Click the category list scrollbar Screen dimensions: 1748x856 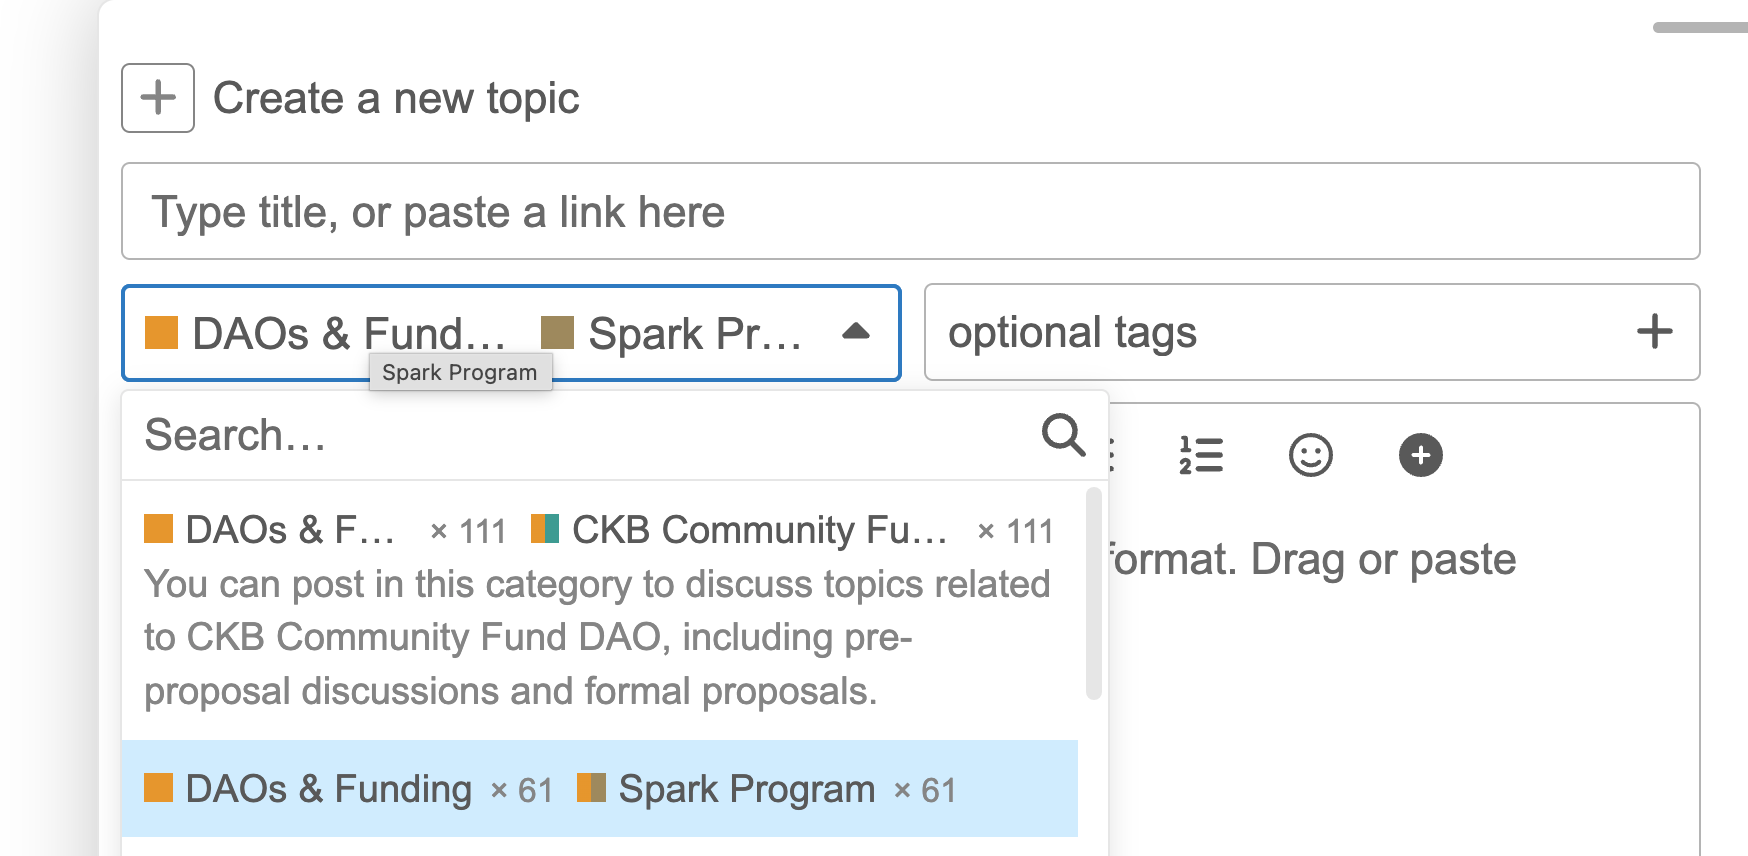click(x=1093, y=592)
